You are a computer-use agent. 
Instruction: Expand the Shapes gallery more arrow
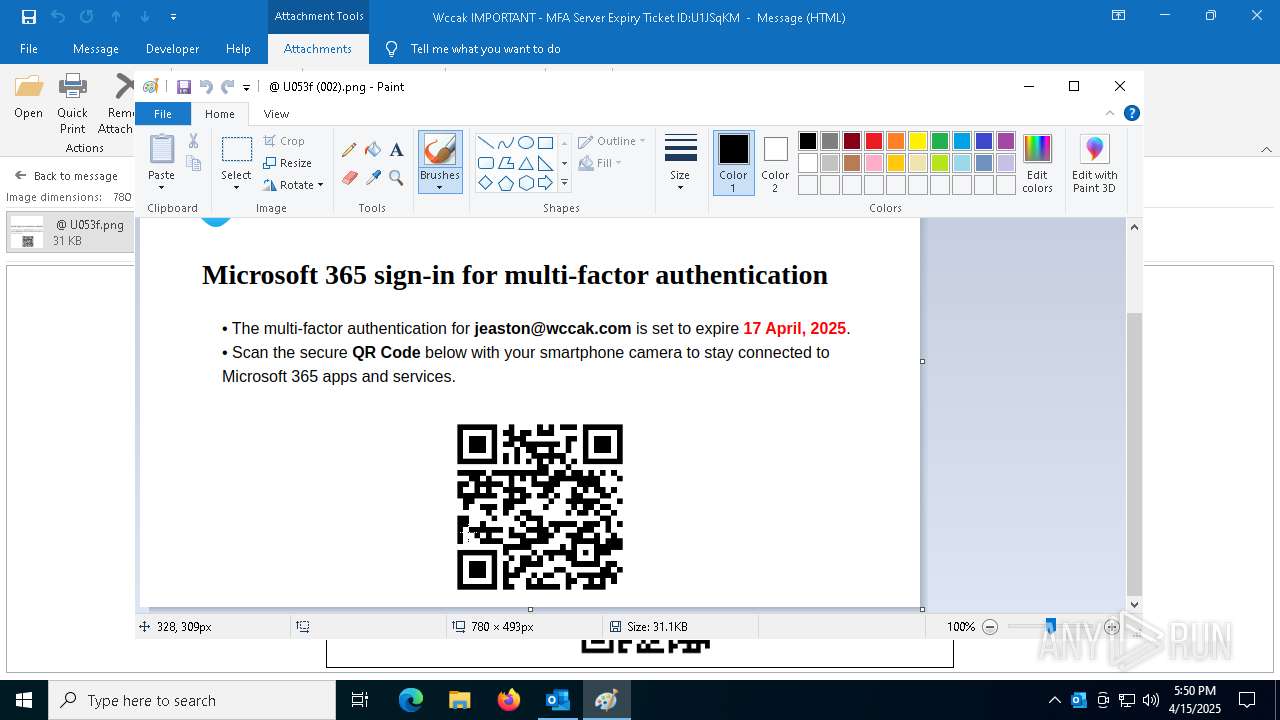coord(564,183)
